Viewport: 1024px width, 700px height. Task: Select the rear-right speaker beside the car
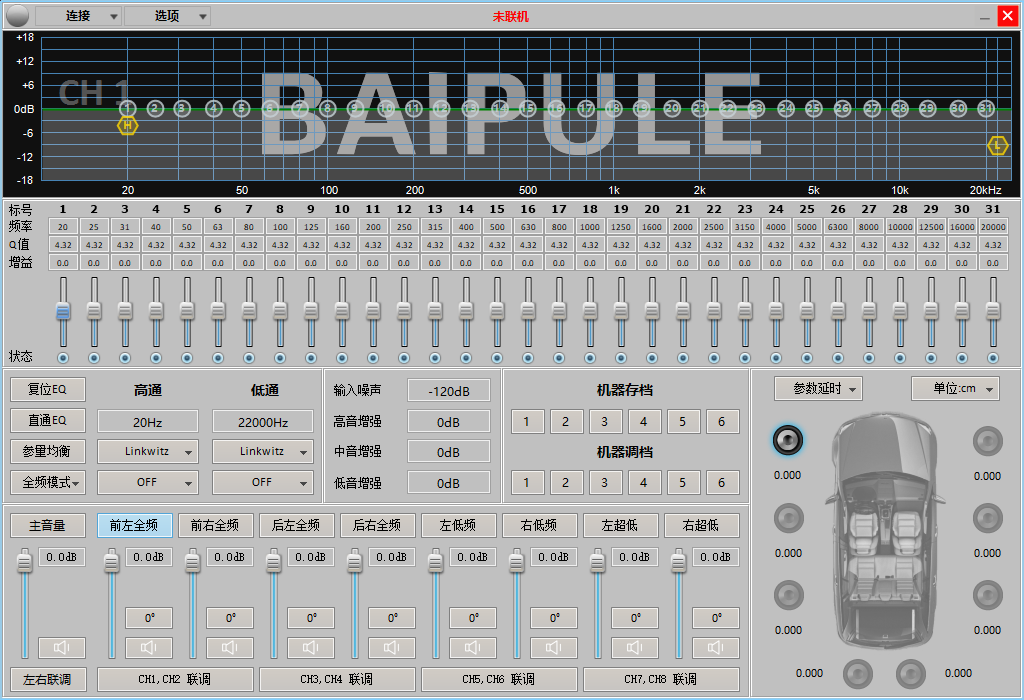click(x=987, y=596)
